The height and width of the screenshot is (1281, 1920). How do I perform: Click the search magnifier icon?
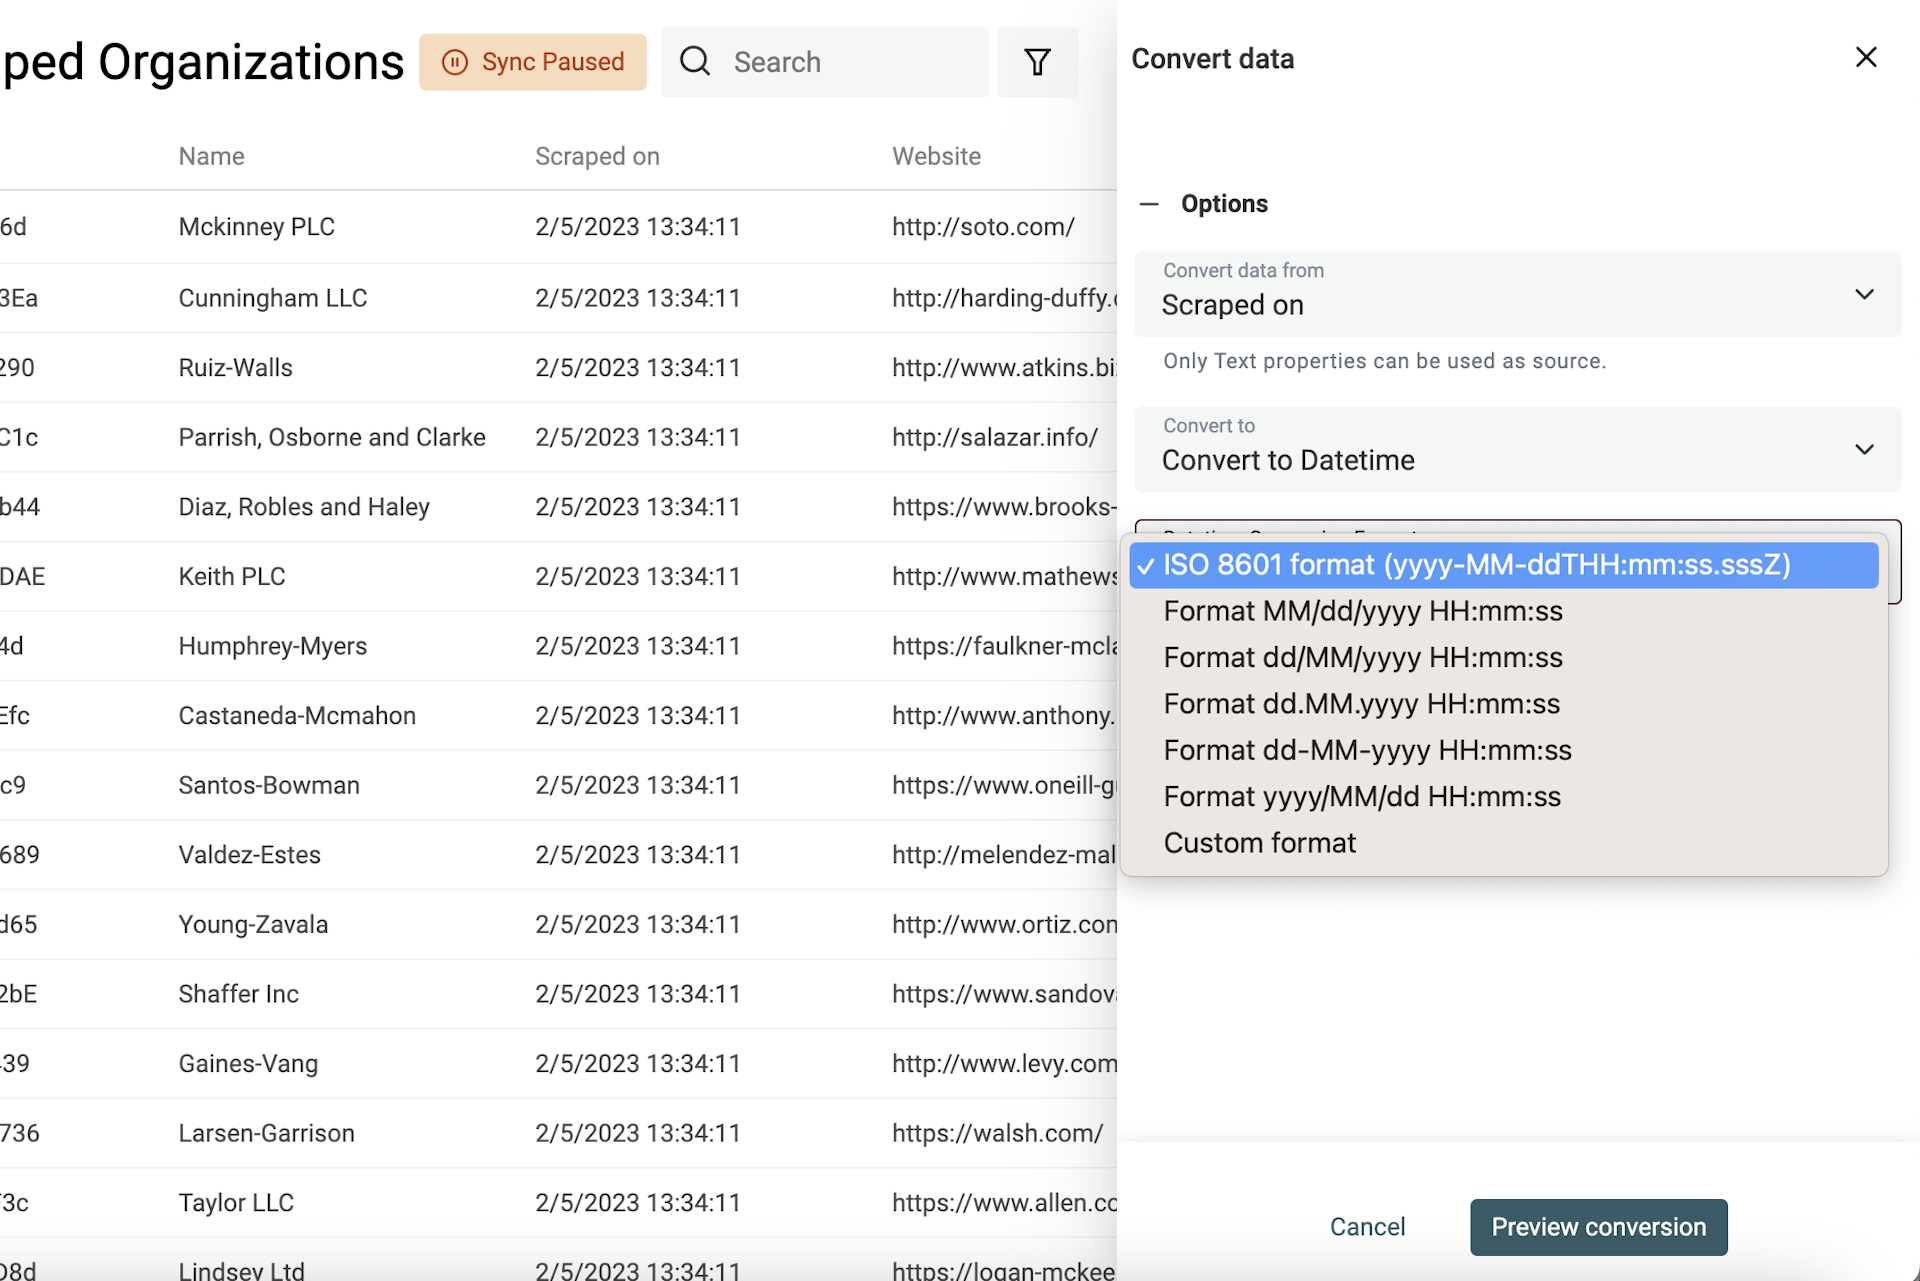tap(695, 61)
